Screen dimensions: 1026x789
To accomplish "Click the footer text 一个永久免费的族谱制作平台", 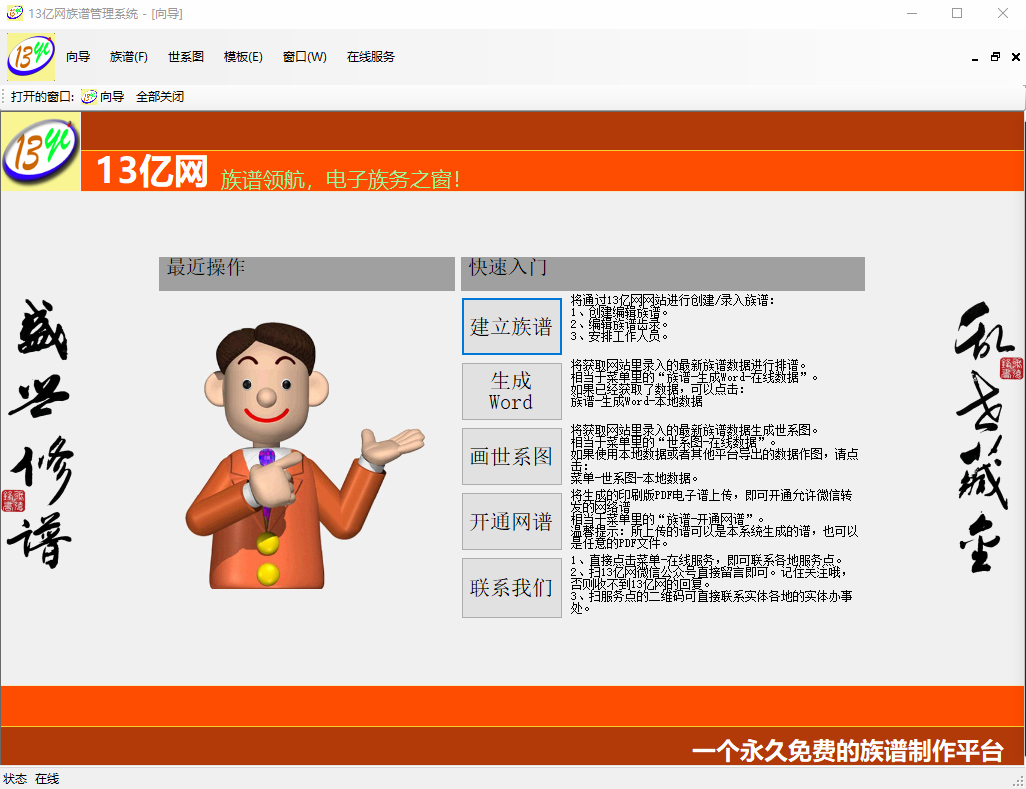I will click(847, 751).
